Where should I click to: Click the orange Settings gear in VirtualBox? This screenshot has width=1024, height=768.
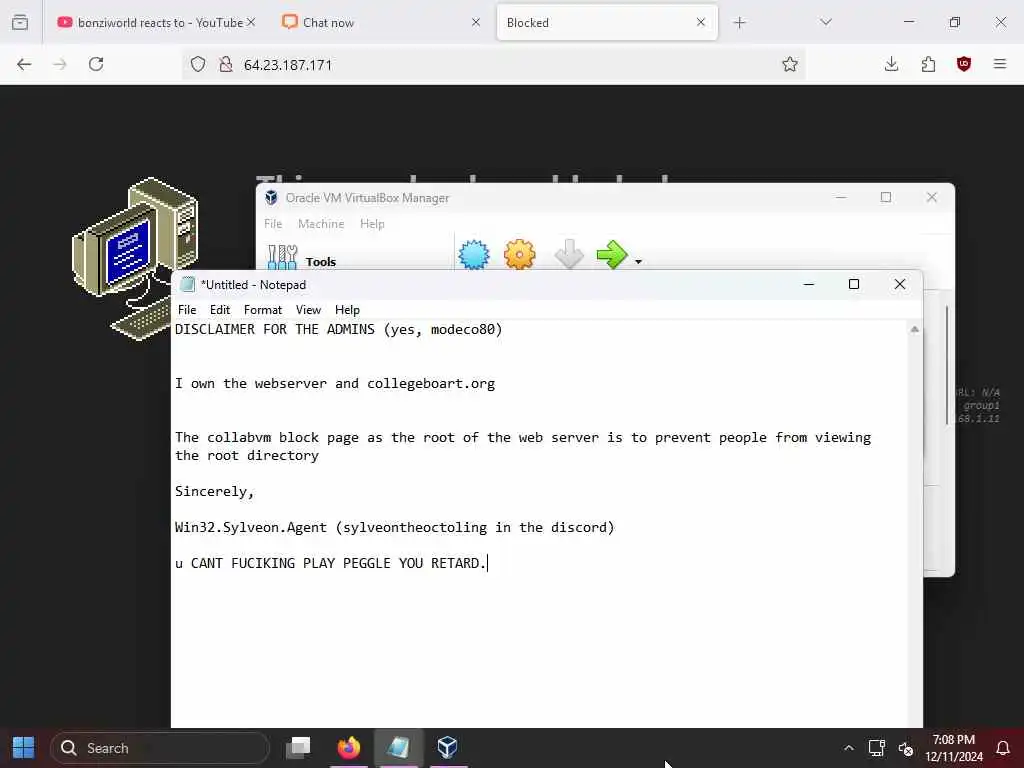(x=520, y=254)
